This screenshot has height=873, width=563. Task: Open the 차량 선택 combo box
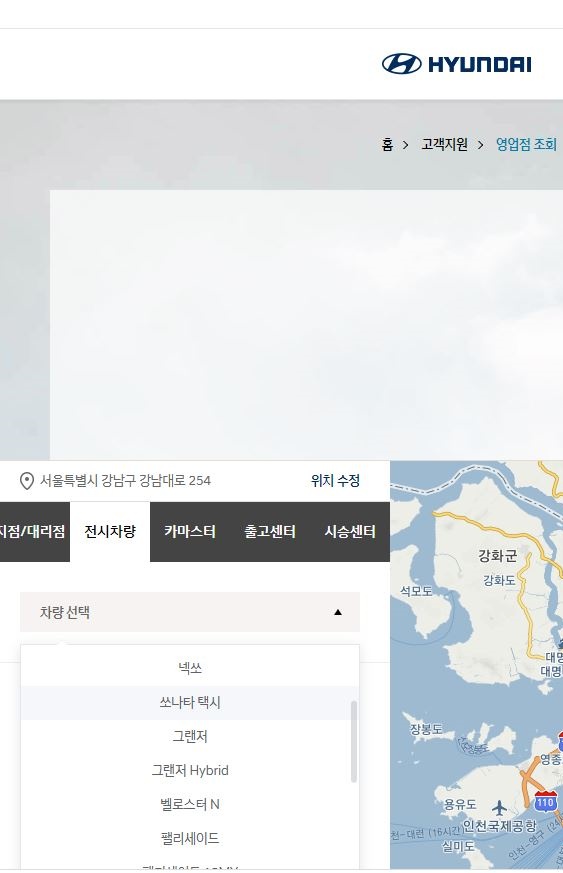[x=190, y=612]
